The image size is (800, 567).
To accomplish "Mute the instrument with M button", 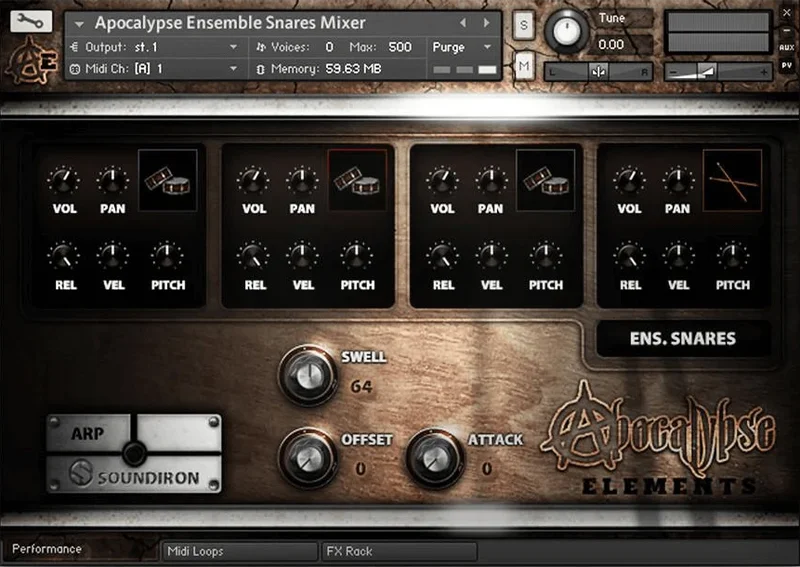I will click(523, 66).
